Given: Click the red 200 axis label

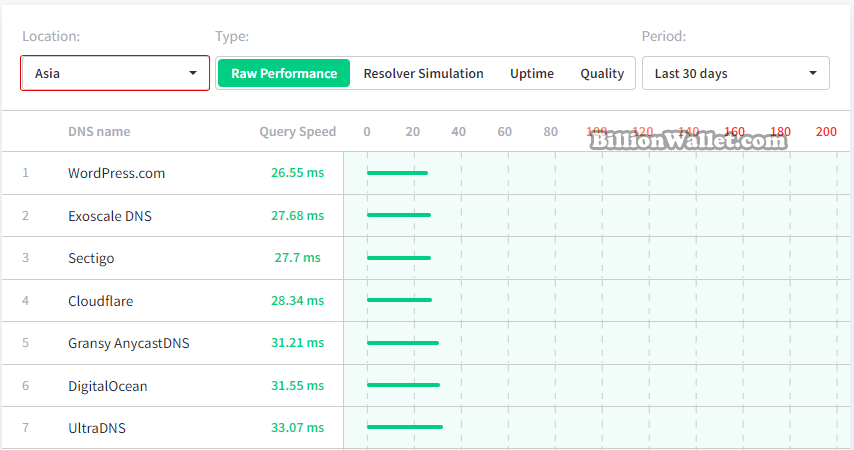Looking at the screenshot, I should 826,131.
